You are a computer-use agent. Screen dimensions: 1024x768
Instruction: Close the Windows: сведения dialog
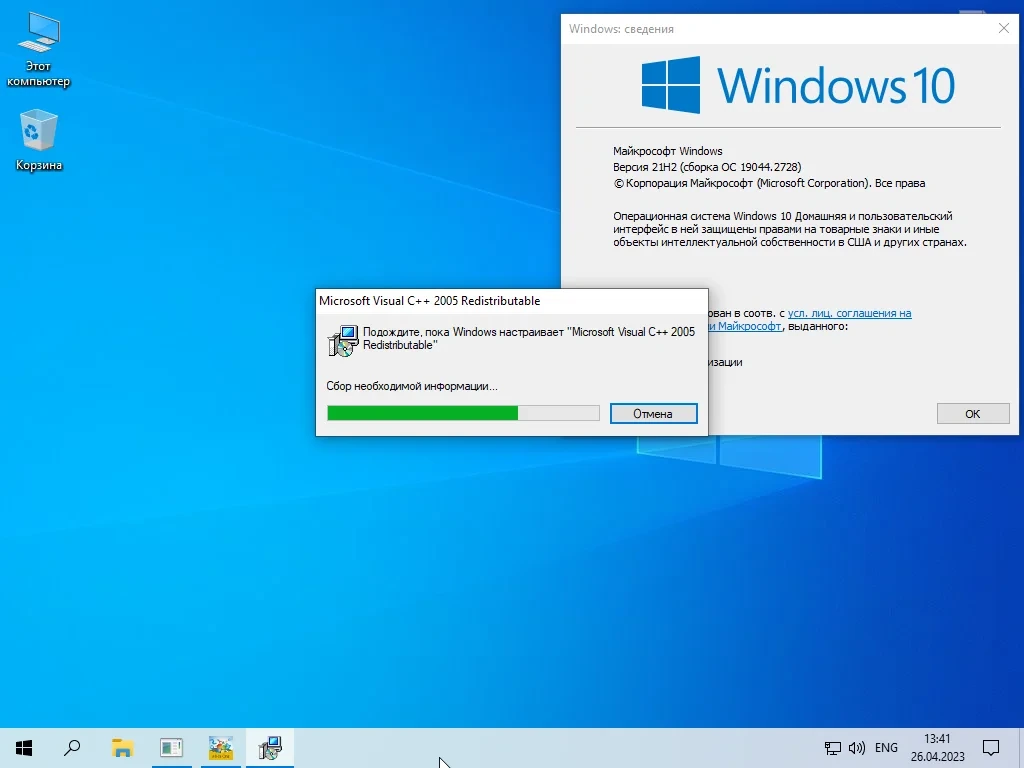pos(1004,28)
